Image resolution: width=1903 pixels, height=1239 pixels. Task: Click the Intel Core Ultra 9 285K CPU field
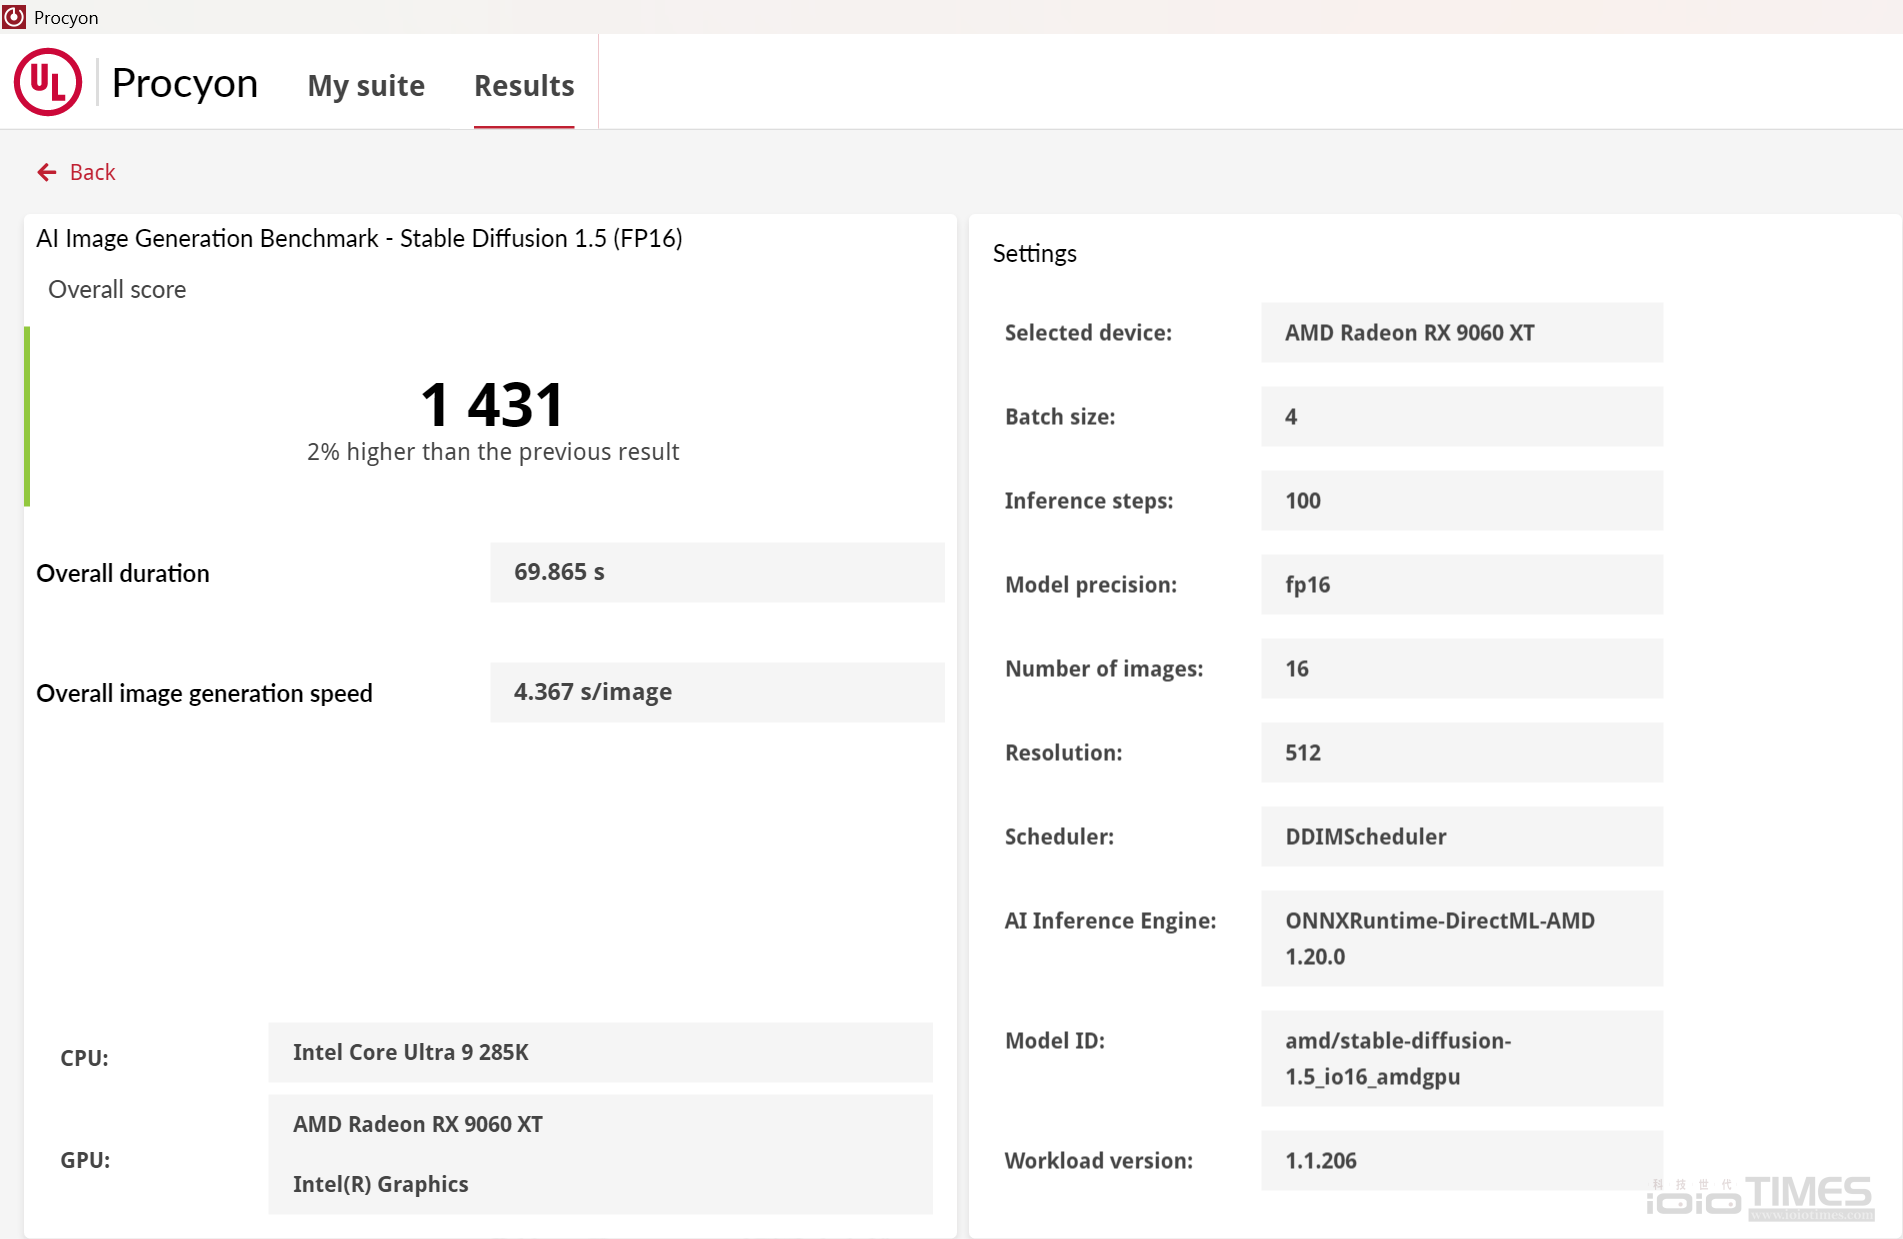pyautogui.click(x=600, y=1052)
